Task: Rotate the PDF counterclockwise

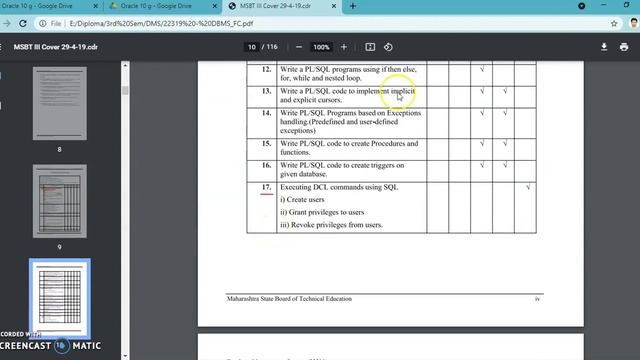Action: coord(388,47)
